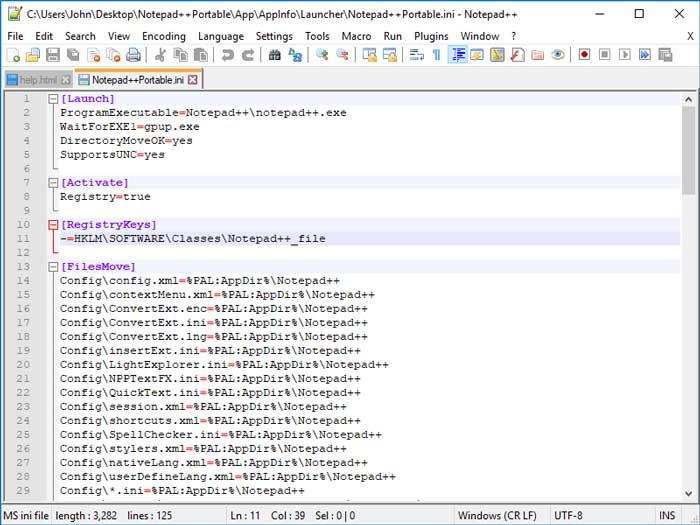Screen dimensions: 700x525
Task: Open the File menu
Action: pos(15,36)
